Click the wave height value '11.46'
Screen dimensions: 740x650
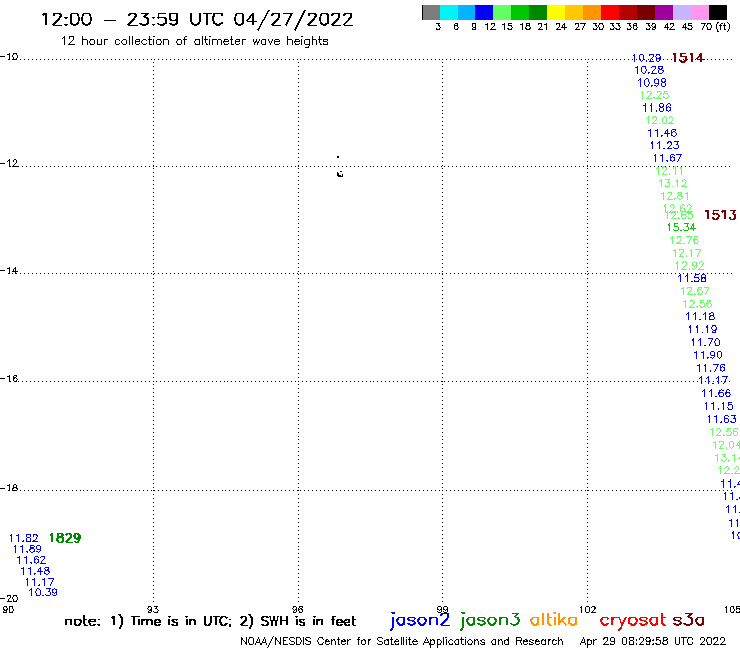[662, 133]
